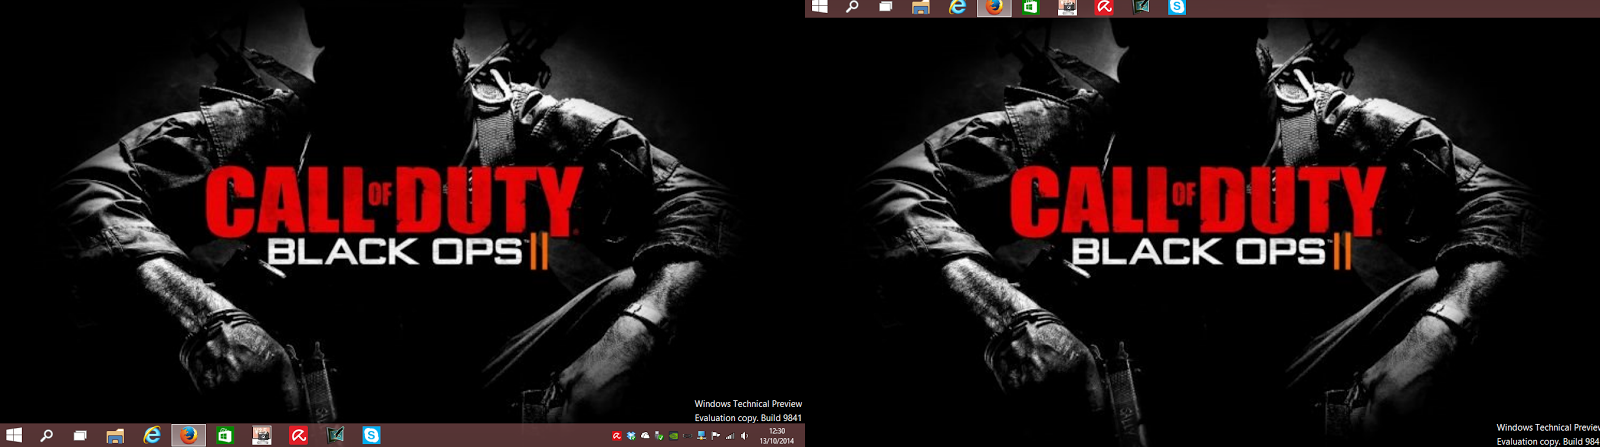This screenshot has height=447, width=1600.
Task: Click OneDrive cloud icon in system tray
Action: pos(645,436)
